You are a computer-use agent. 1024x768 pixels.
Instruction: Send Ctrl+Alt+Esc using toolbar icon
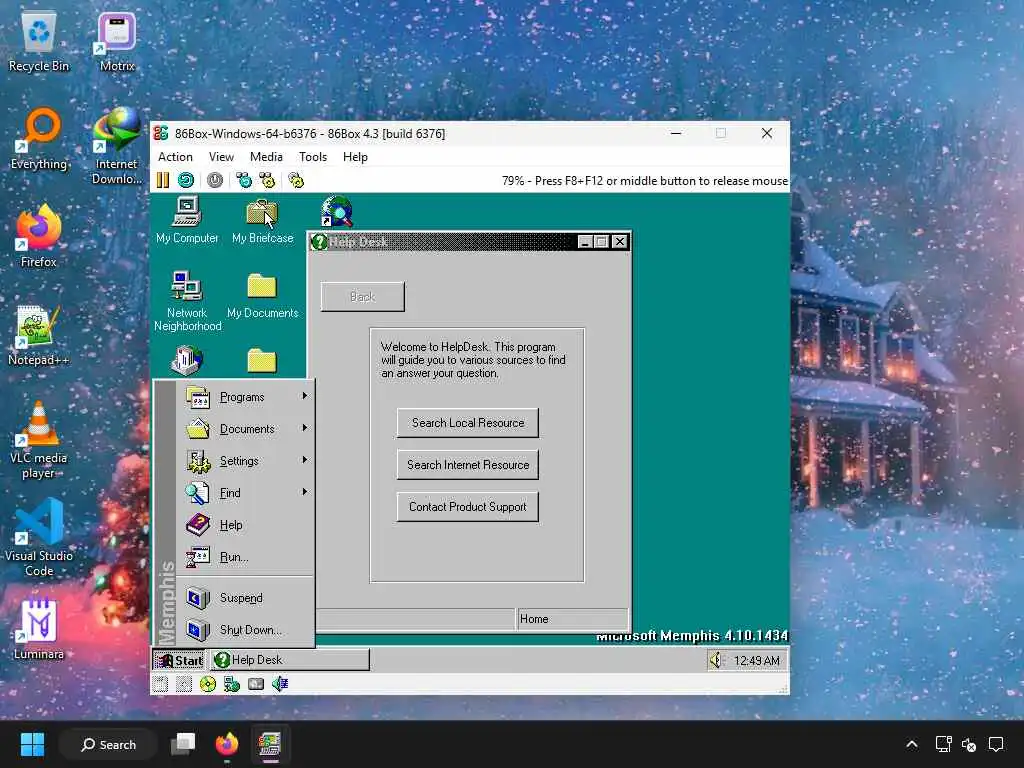[x=267, y=180]
